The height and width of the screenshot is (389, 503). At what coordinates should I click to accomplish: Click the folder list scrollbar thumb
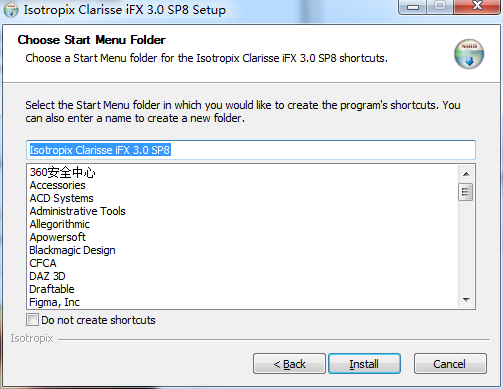[x=465, y=192]
